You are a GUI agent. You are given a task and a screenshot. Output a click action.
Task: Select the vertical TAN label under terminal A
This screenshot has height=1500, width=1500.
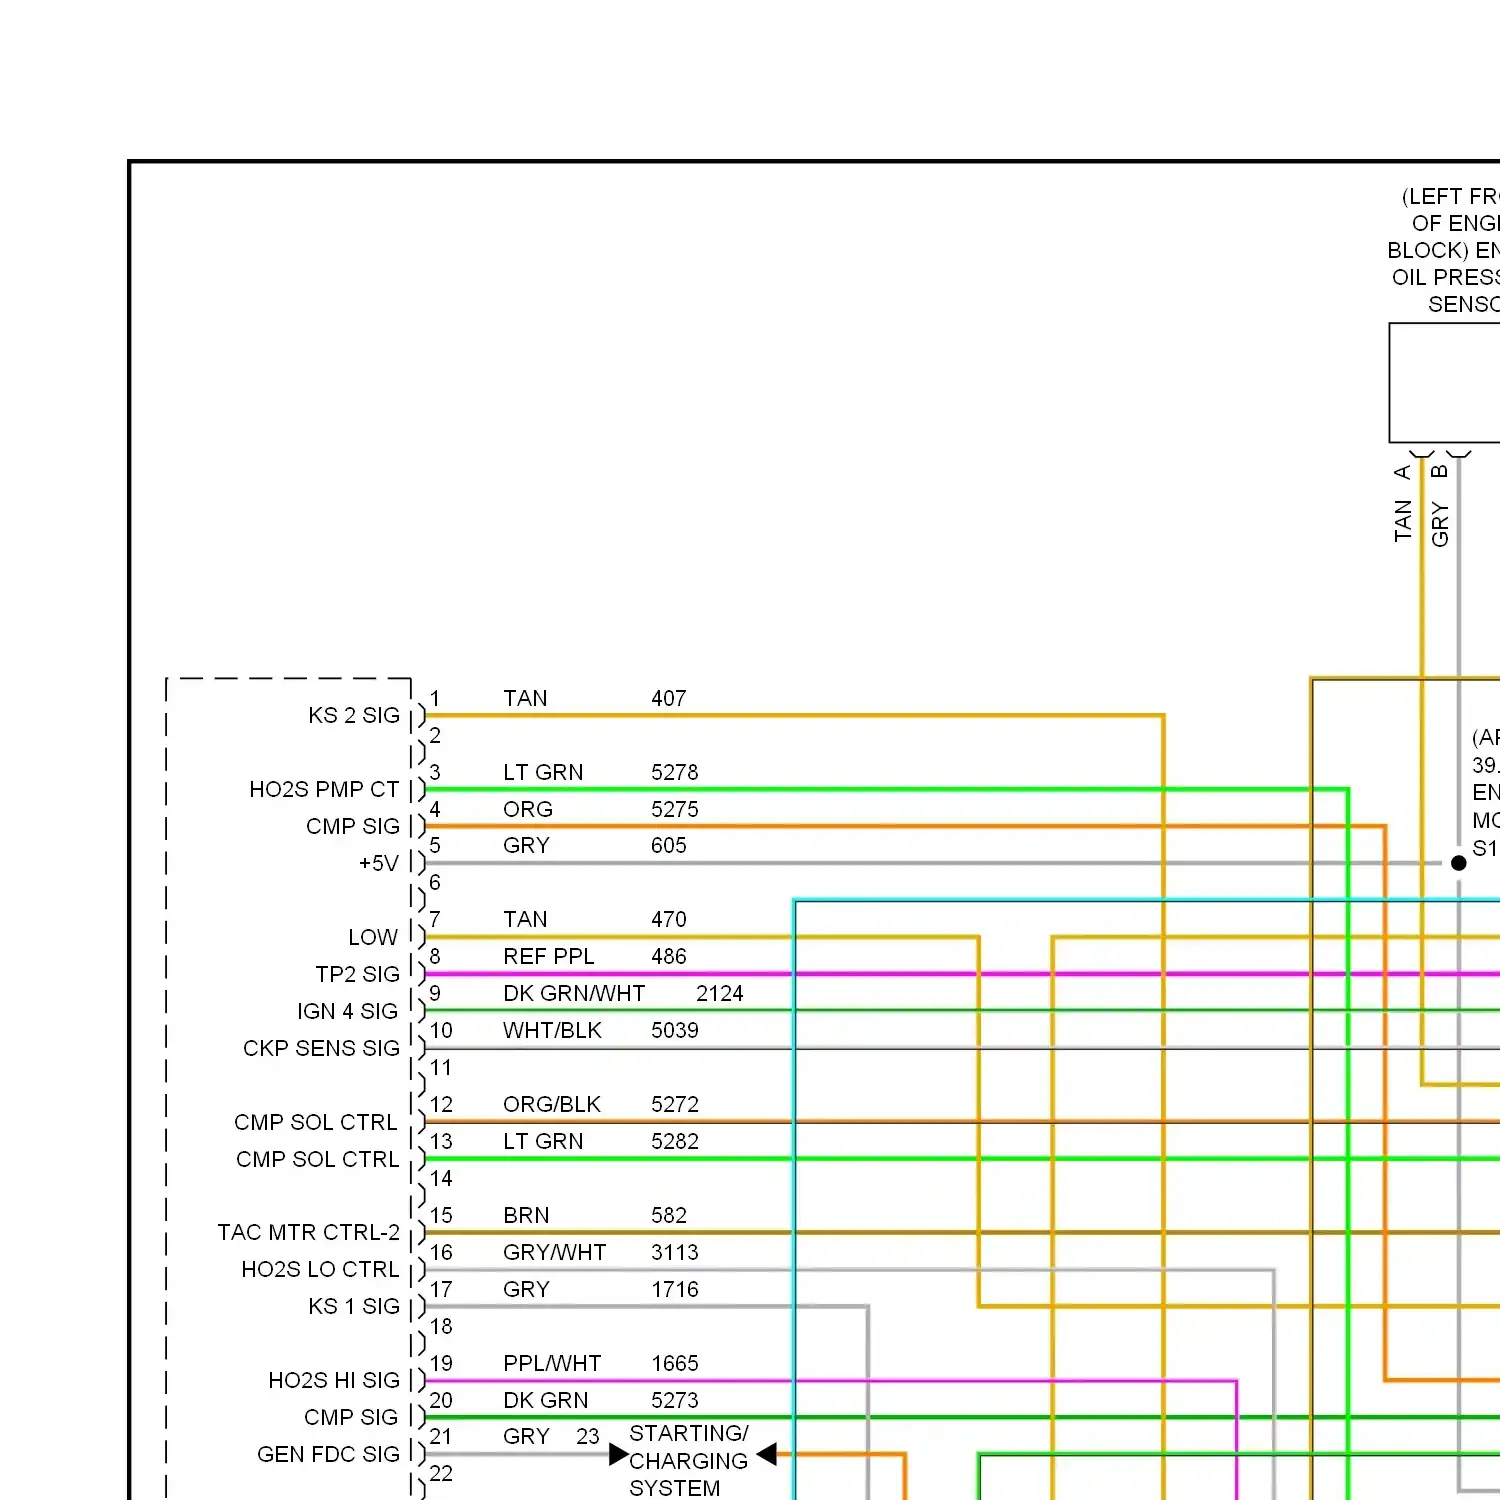(1403, 521)
